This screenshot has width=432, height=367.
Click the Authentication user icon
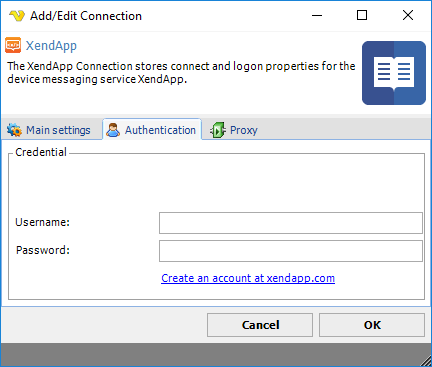coord(113,130)
